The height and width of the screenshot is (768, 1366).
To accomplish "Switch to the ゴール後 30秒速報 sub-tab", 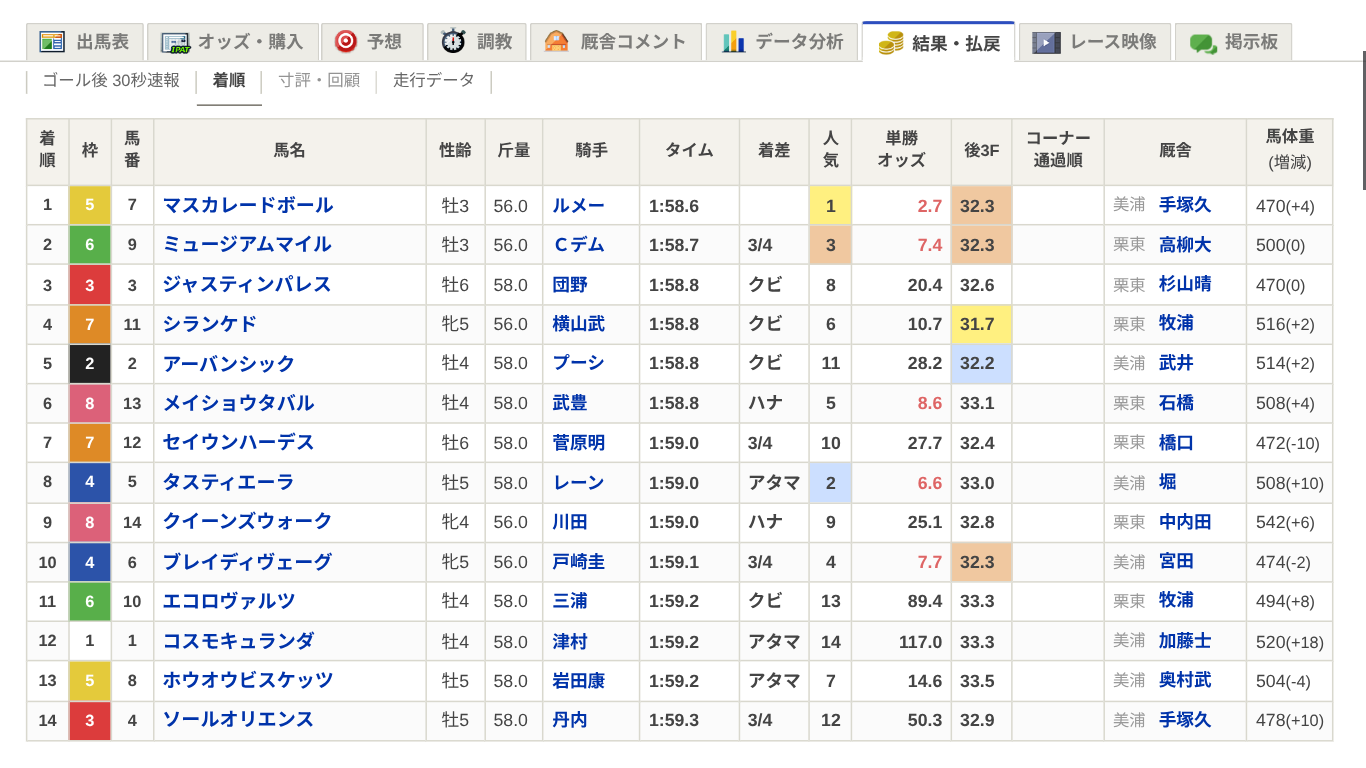I will [x=111, y=80].
